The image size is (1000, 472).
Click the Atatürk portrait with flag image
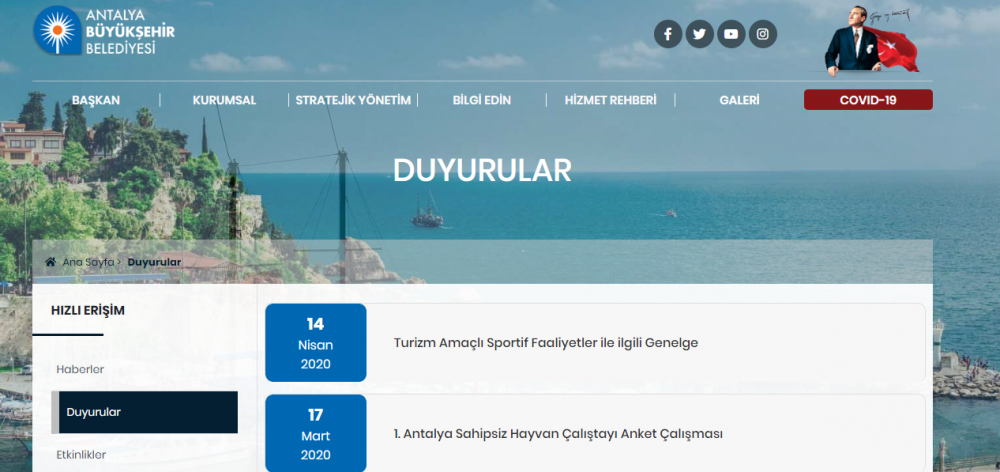click(x=872, y=41)
